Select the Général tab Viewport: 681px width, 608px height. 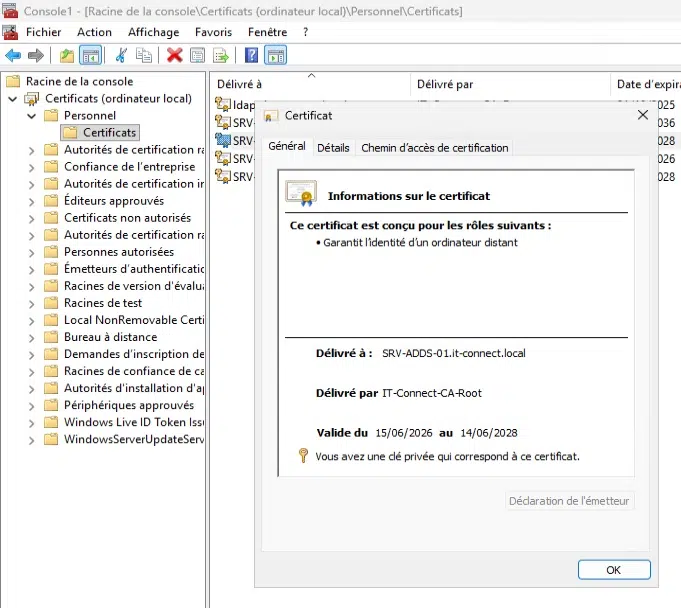coord(287,146)
